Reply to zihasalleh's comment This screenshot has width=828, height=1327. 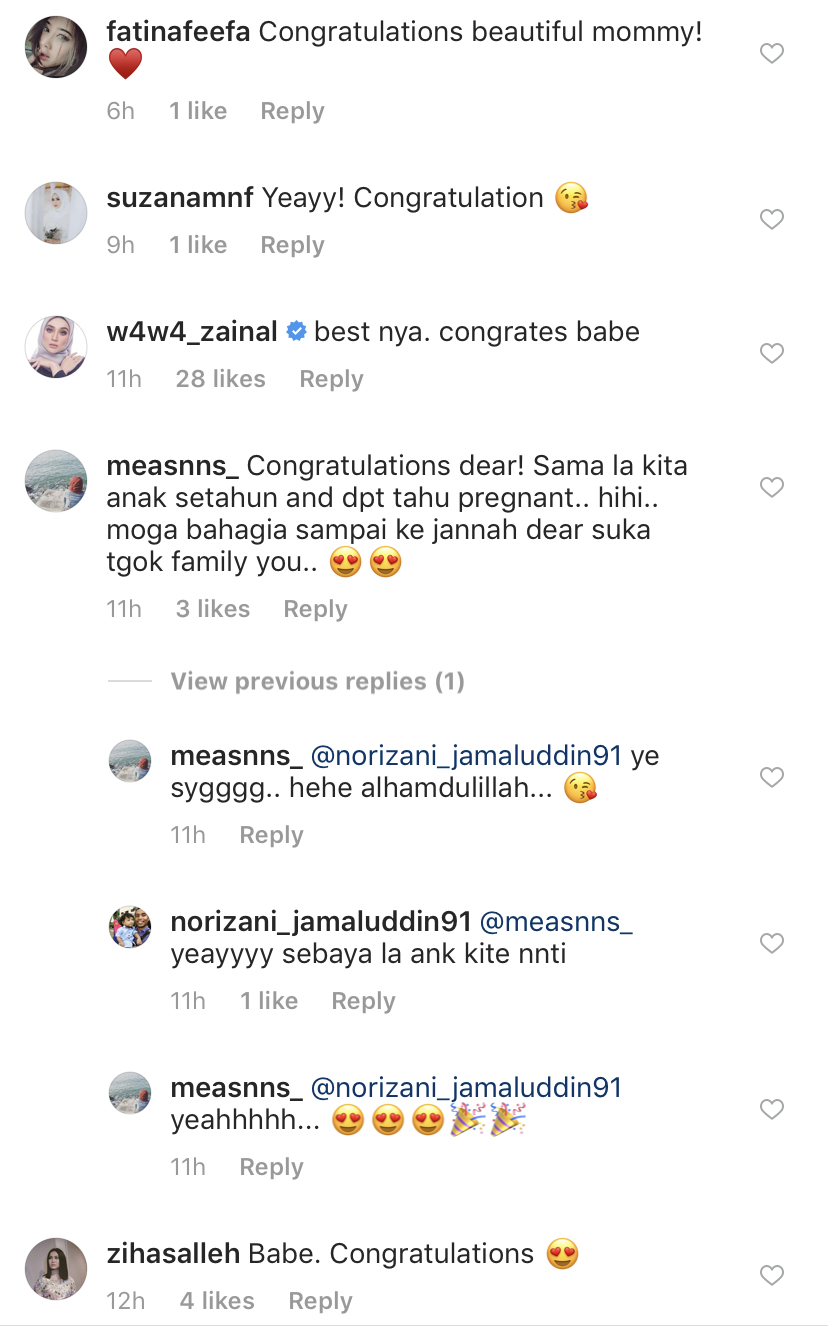320,1301
